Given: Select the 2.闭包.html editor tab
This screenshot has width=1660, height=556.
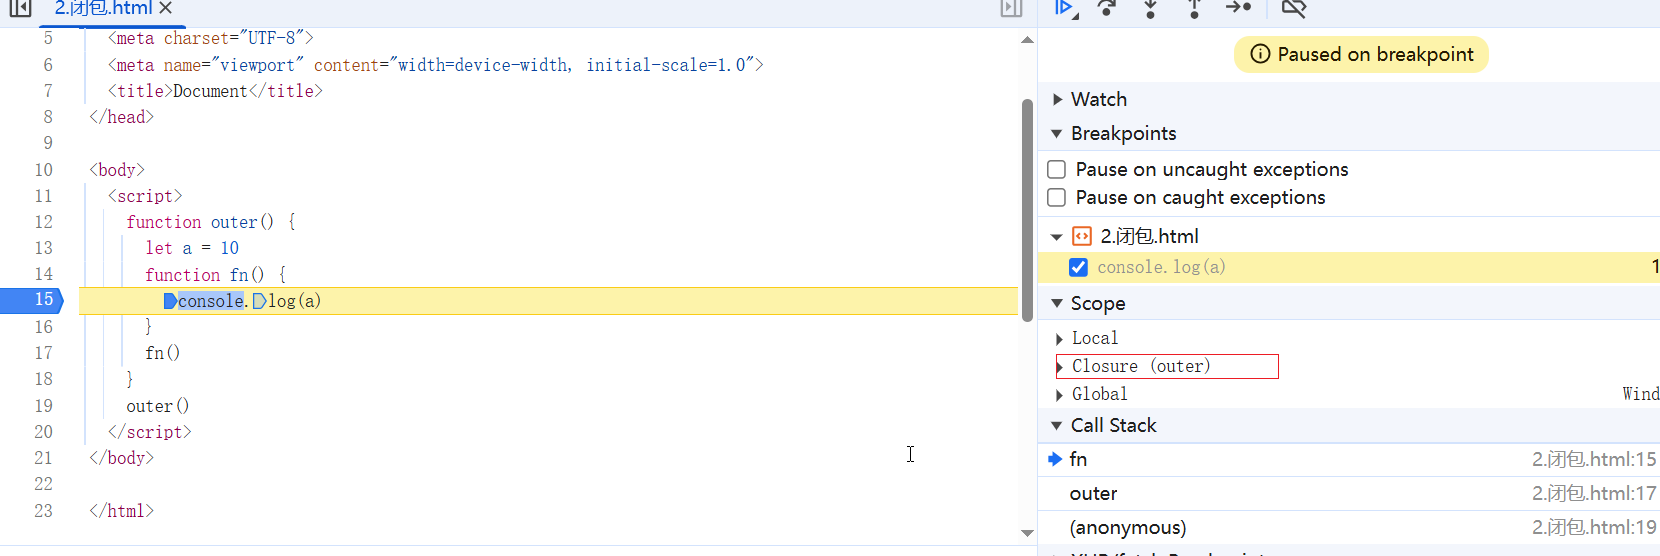Looking at the screenshot, I should [x=104, y=8].
